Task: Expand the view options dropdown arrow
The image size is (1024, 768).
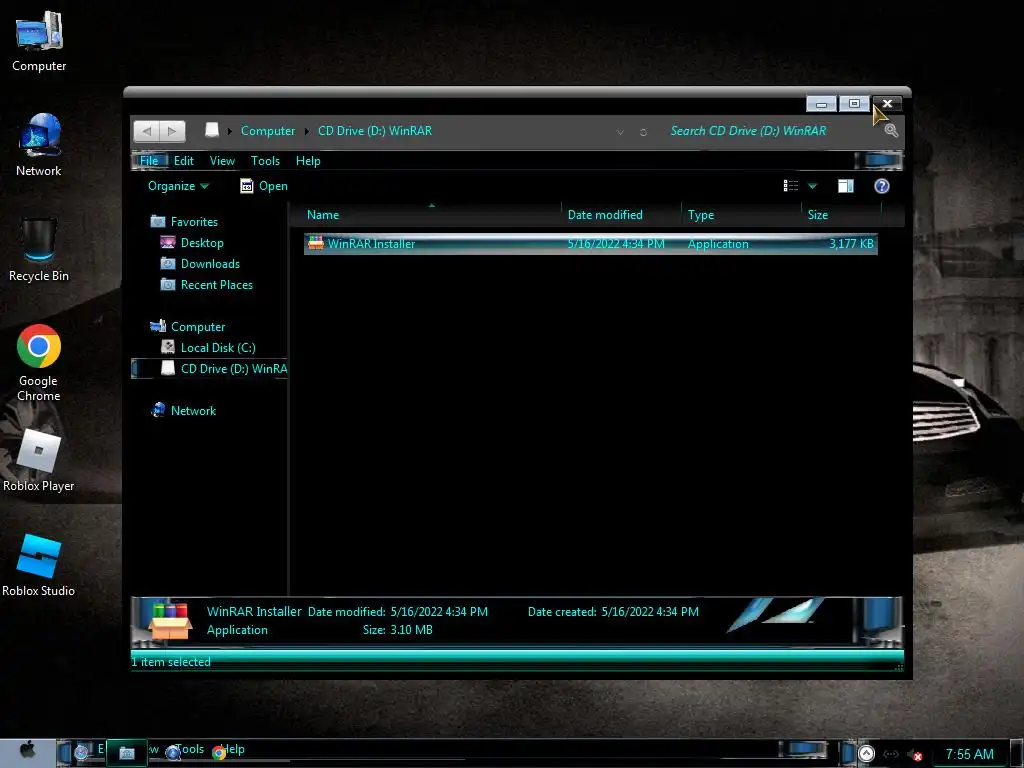Action: (x=812, y=186)
